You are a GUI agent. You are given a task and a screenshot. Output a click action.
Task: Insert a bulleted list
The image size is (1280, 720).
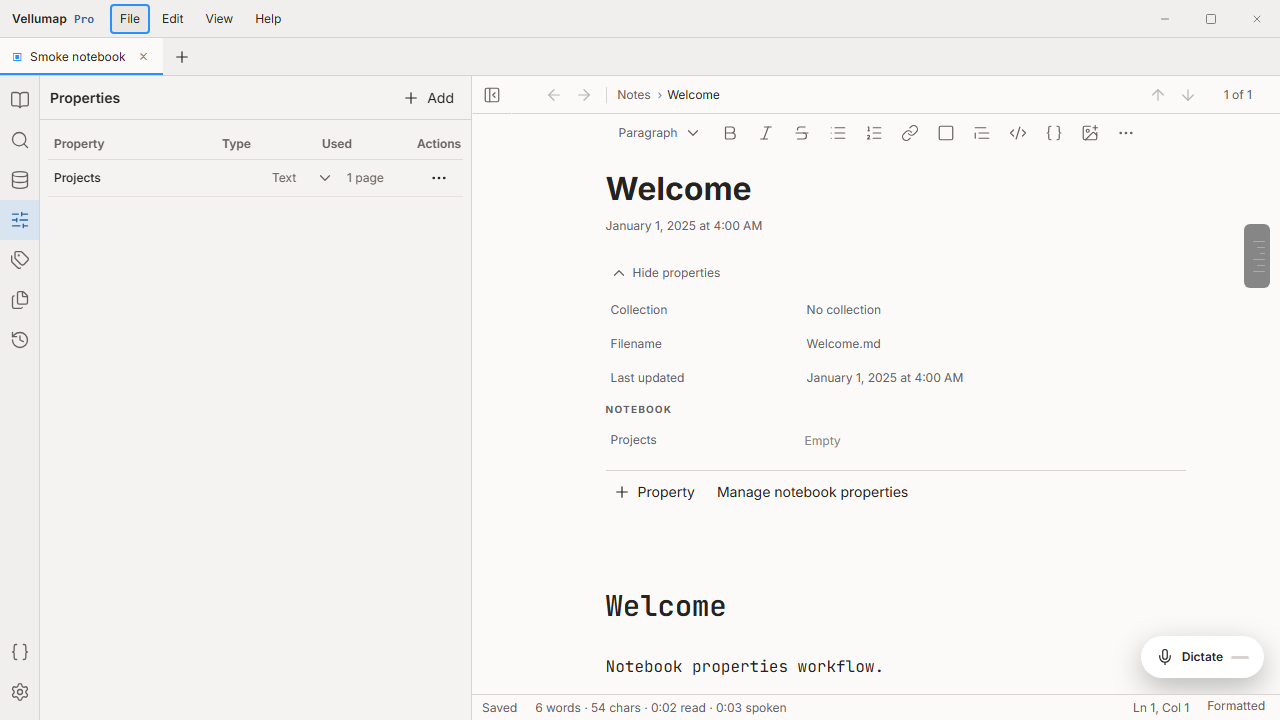838,133
